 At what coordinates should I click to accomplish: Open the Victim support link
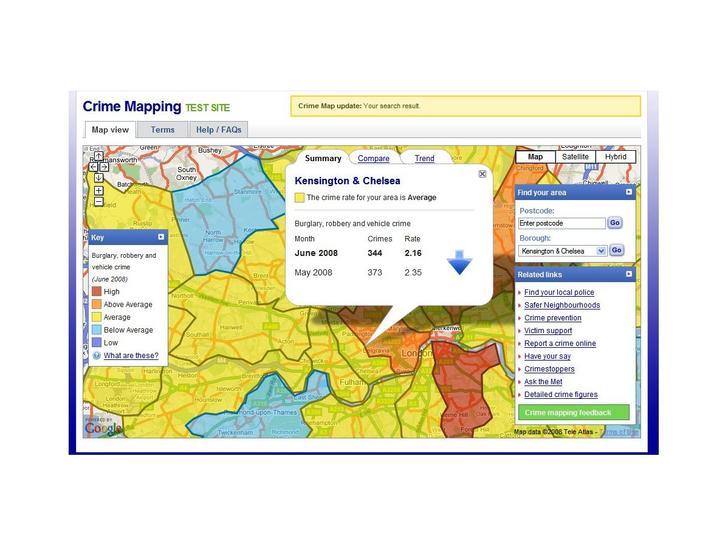tap(548, 331)
